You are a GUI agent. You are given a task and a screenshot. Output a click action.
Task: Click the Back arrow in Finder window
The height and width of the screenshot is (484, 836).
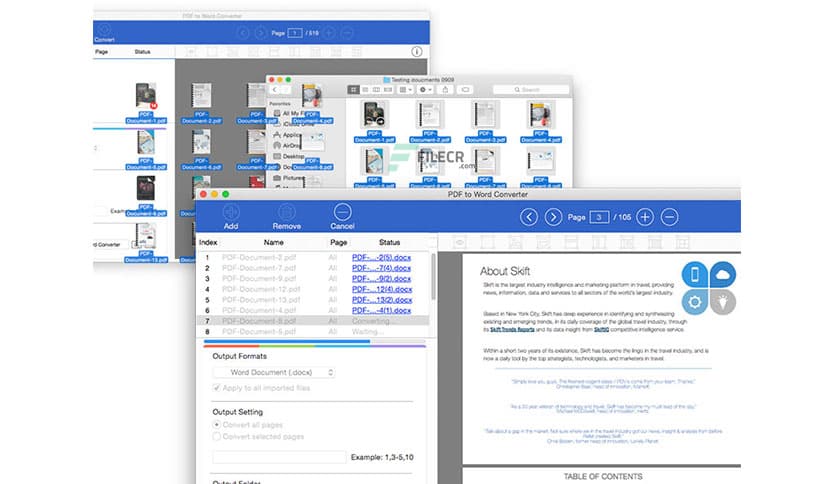click(x=275, y=90)
